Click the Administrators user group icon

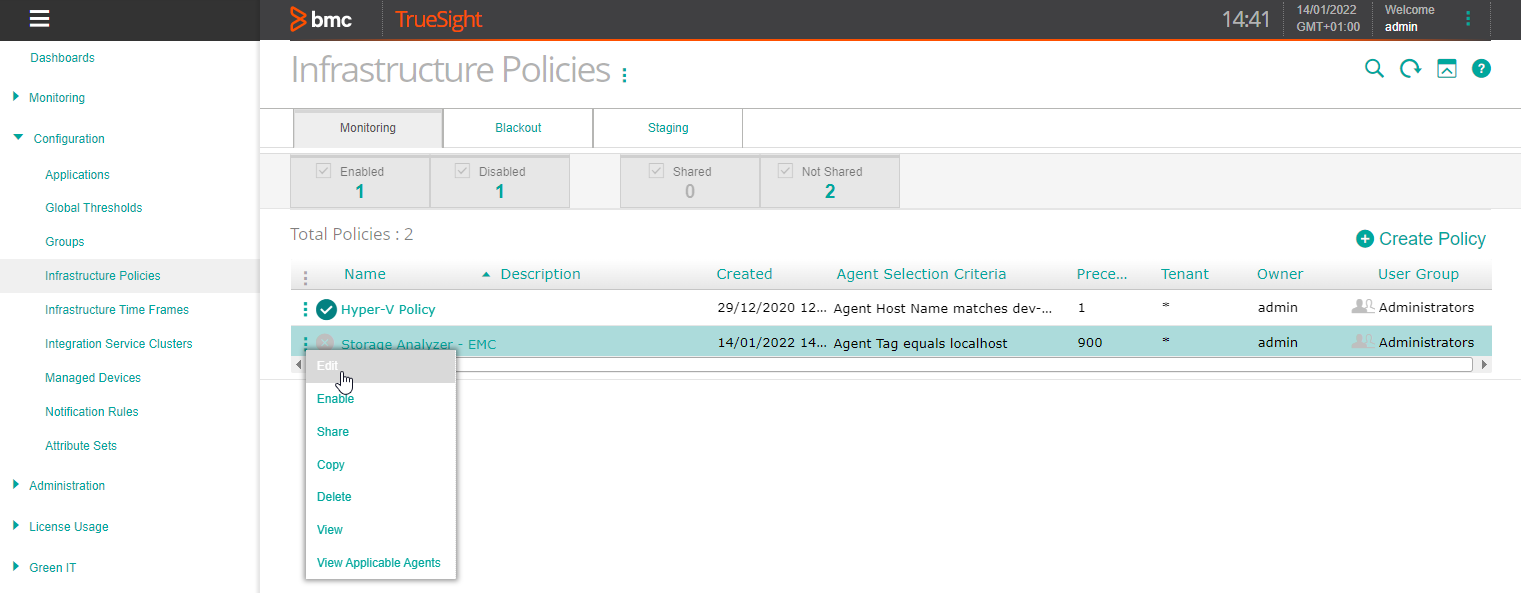1363,308
